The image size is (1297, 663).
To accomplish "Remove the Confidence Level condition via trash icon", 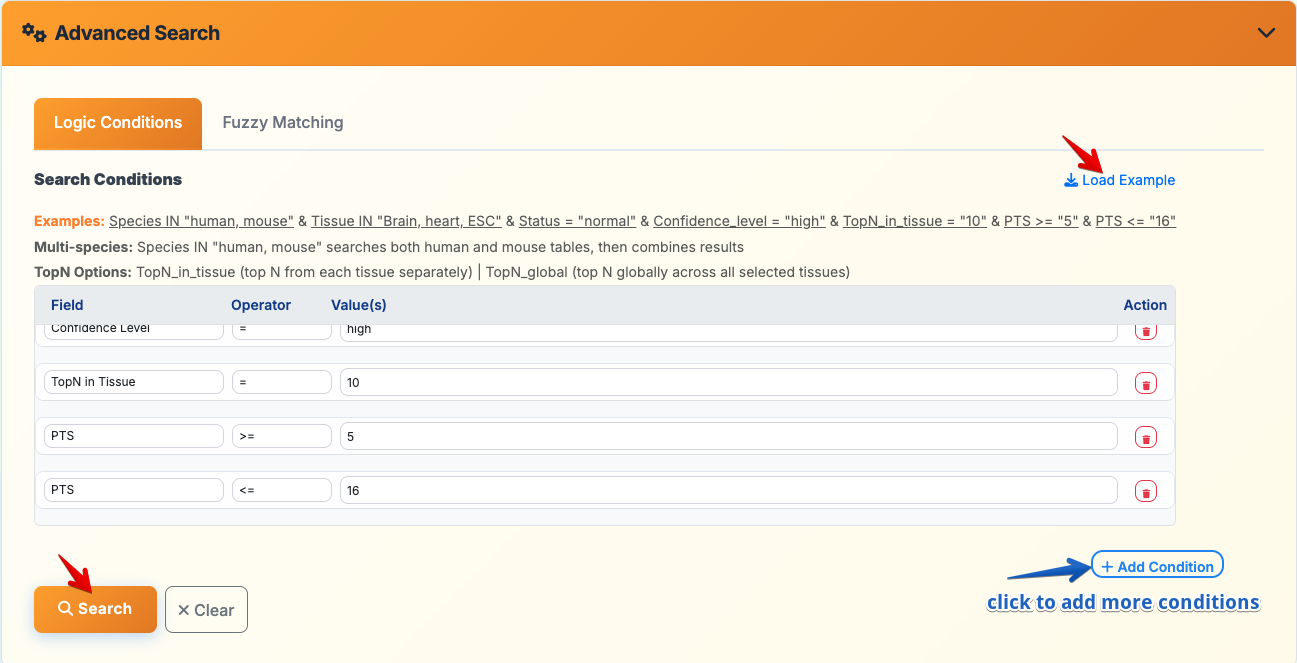I will click(1145, 331).
